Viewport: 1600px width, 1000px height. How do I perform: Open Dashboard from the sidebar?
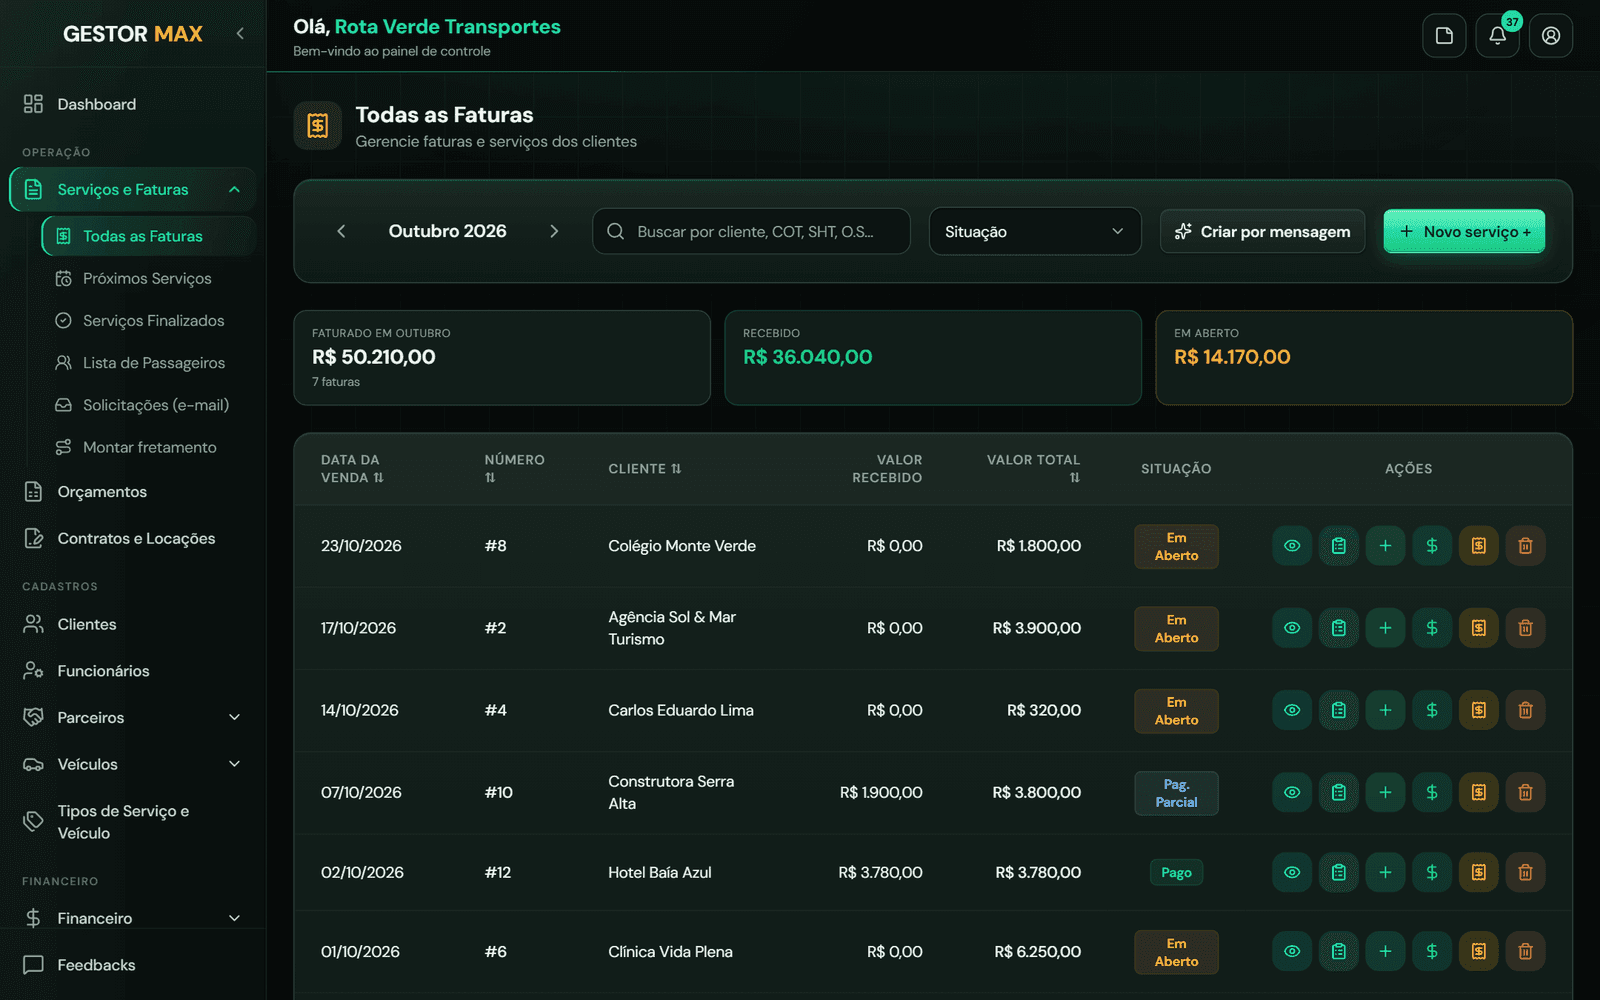[x=133, y=104]
